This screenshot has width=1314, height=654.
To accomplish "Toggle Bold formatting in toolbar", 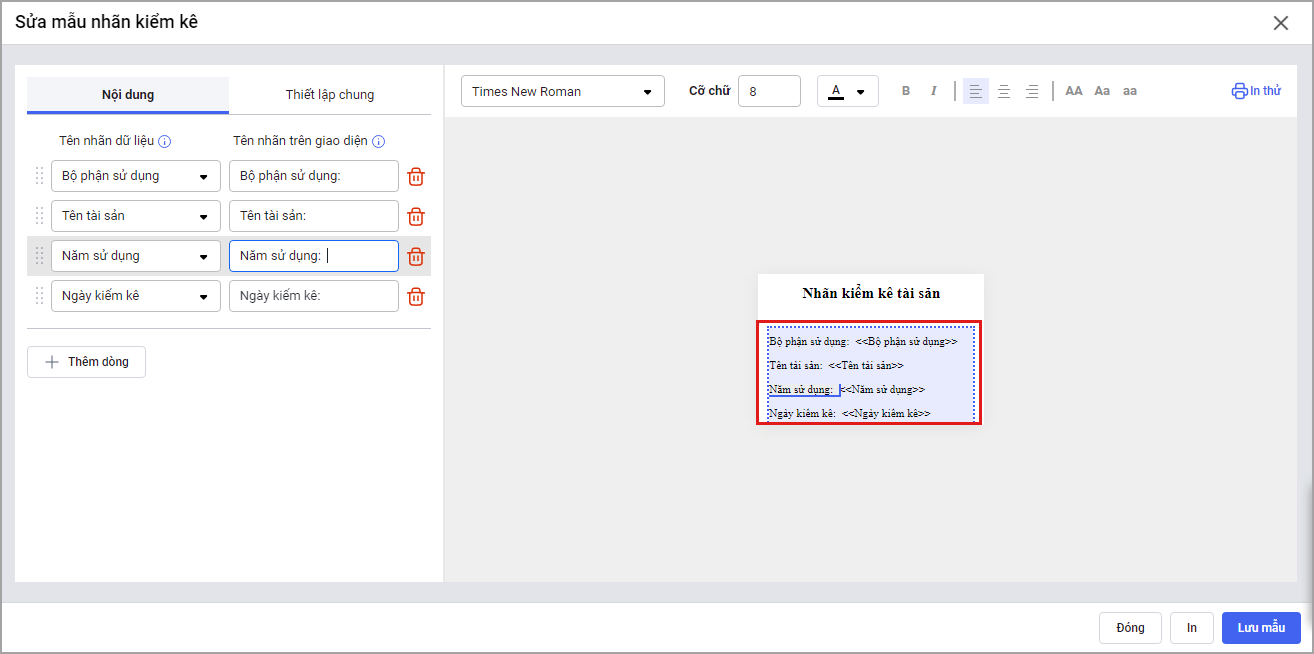I will point(906,91).
